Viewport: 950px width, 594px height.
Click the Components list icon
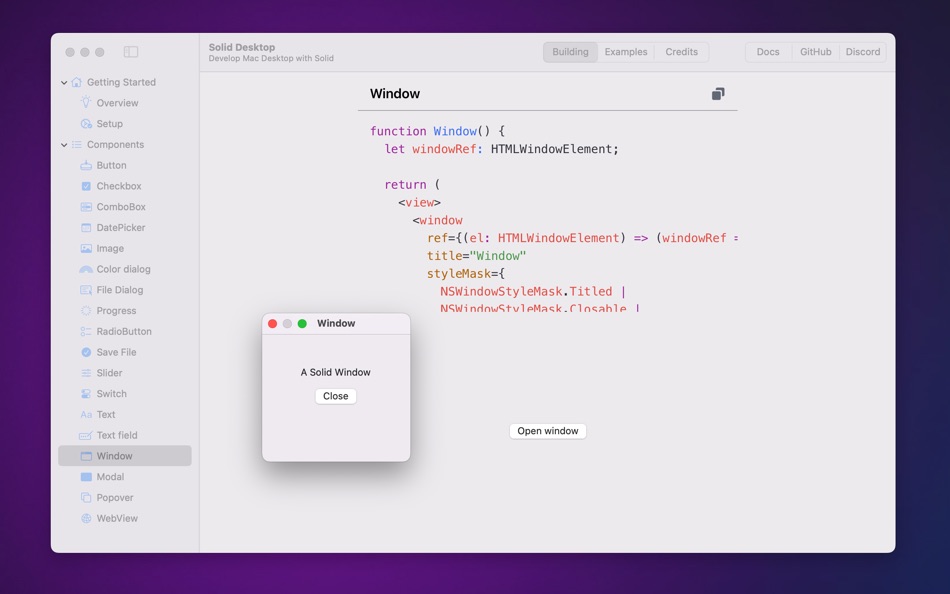coord(76,144)
